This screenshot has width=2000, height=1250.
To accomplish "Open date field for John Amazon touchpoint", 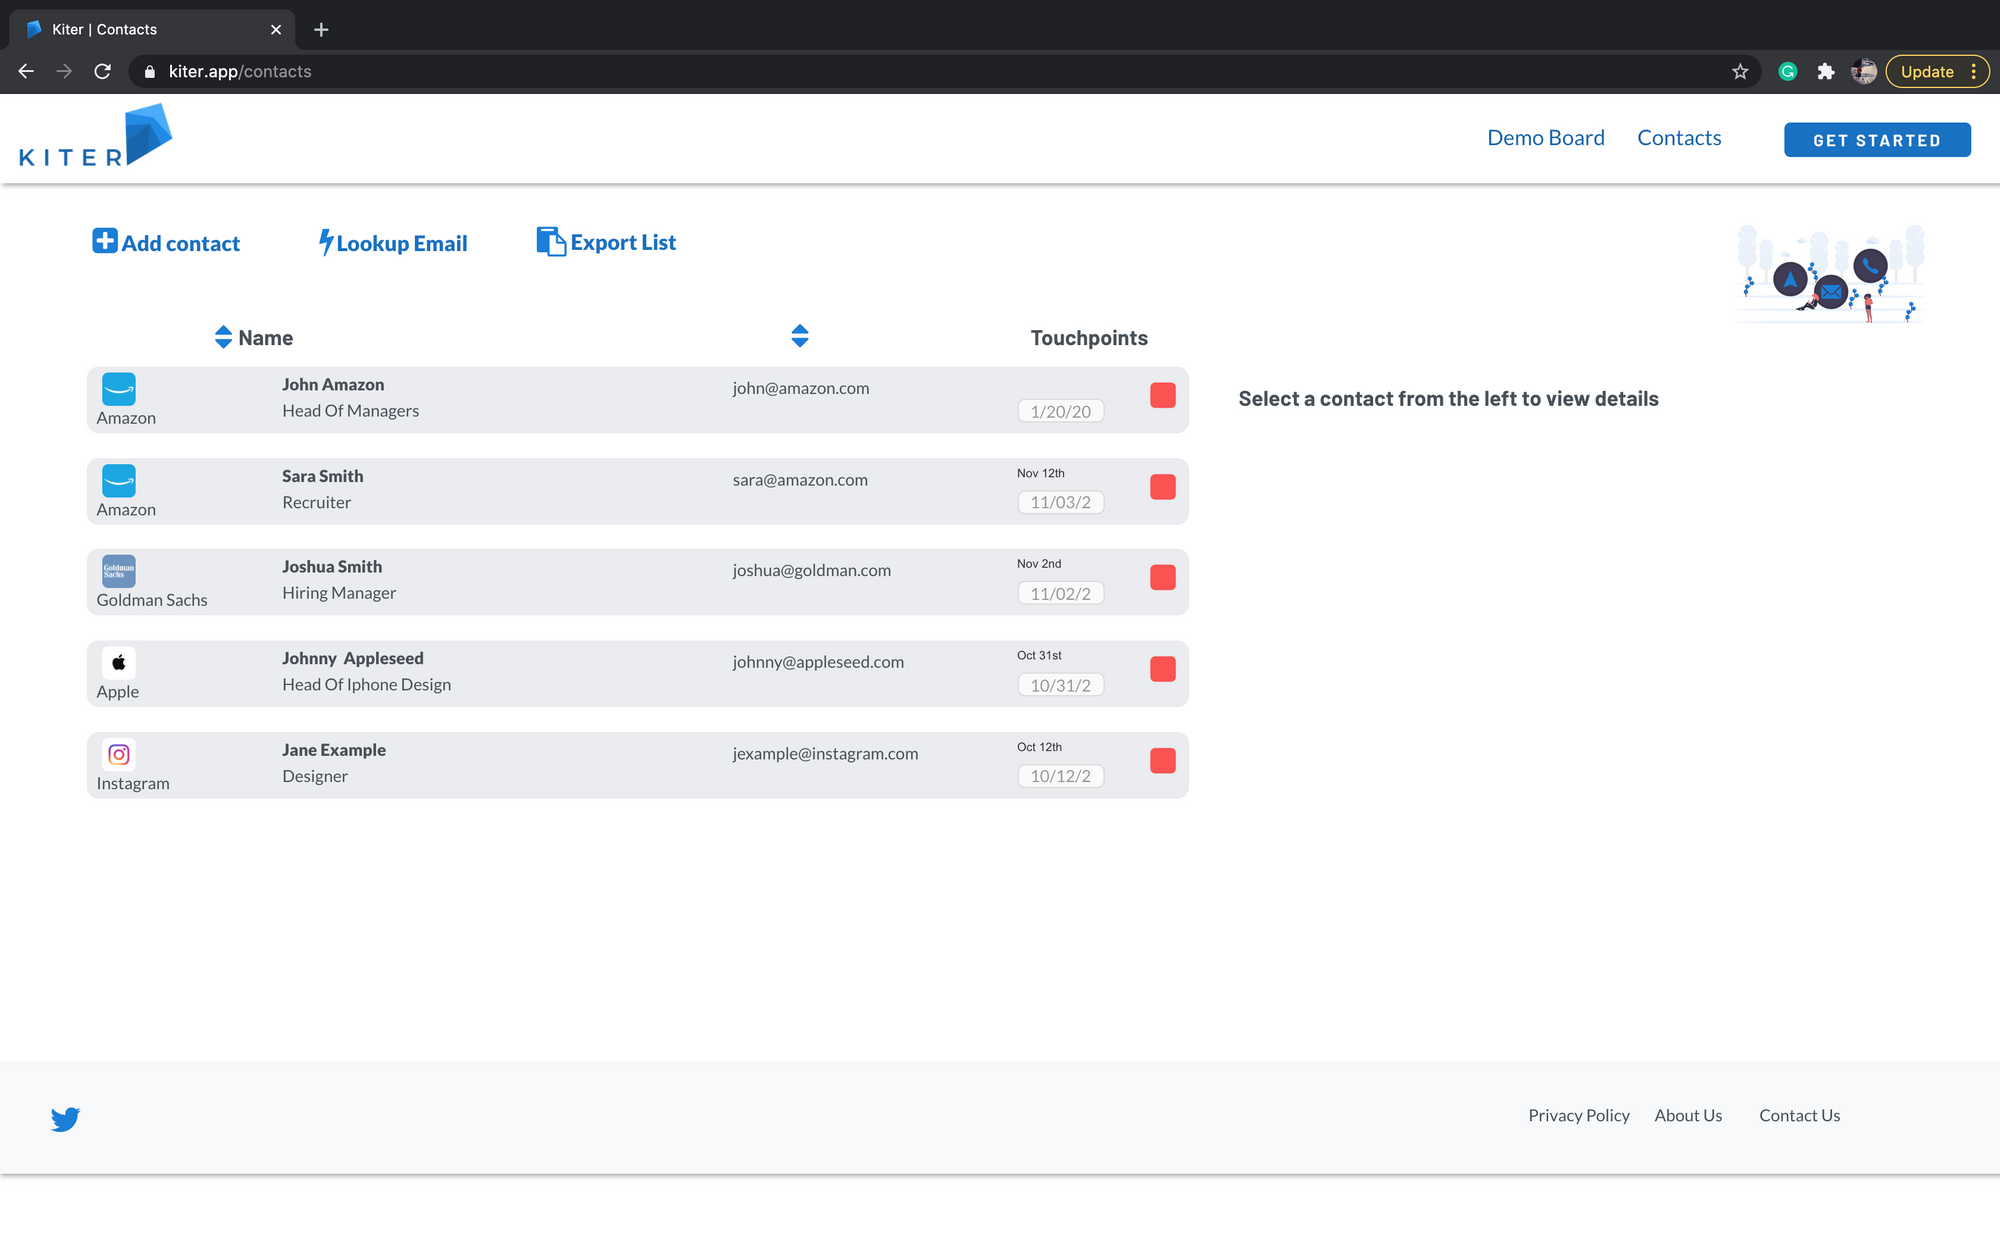I will (1060, 411).
